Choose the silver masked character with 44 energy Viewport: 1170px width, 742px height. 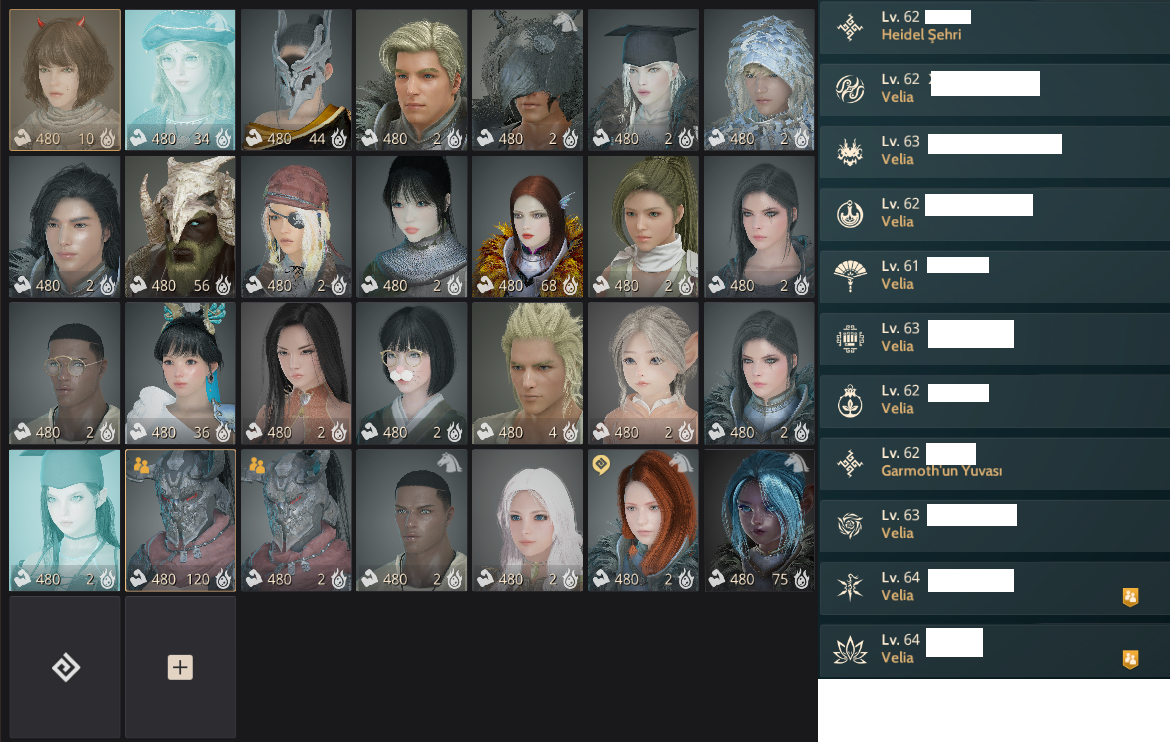(x=296, y=80)
